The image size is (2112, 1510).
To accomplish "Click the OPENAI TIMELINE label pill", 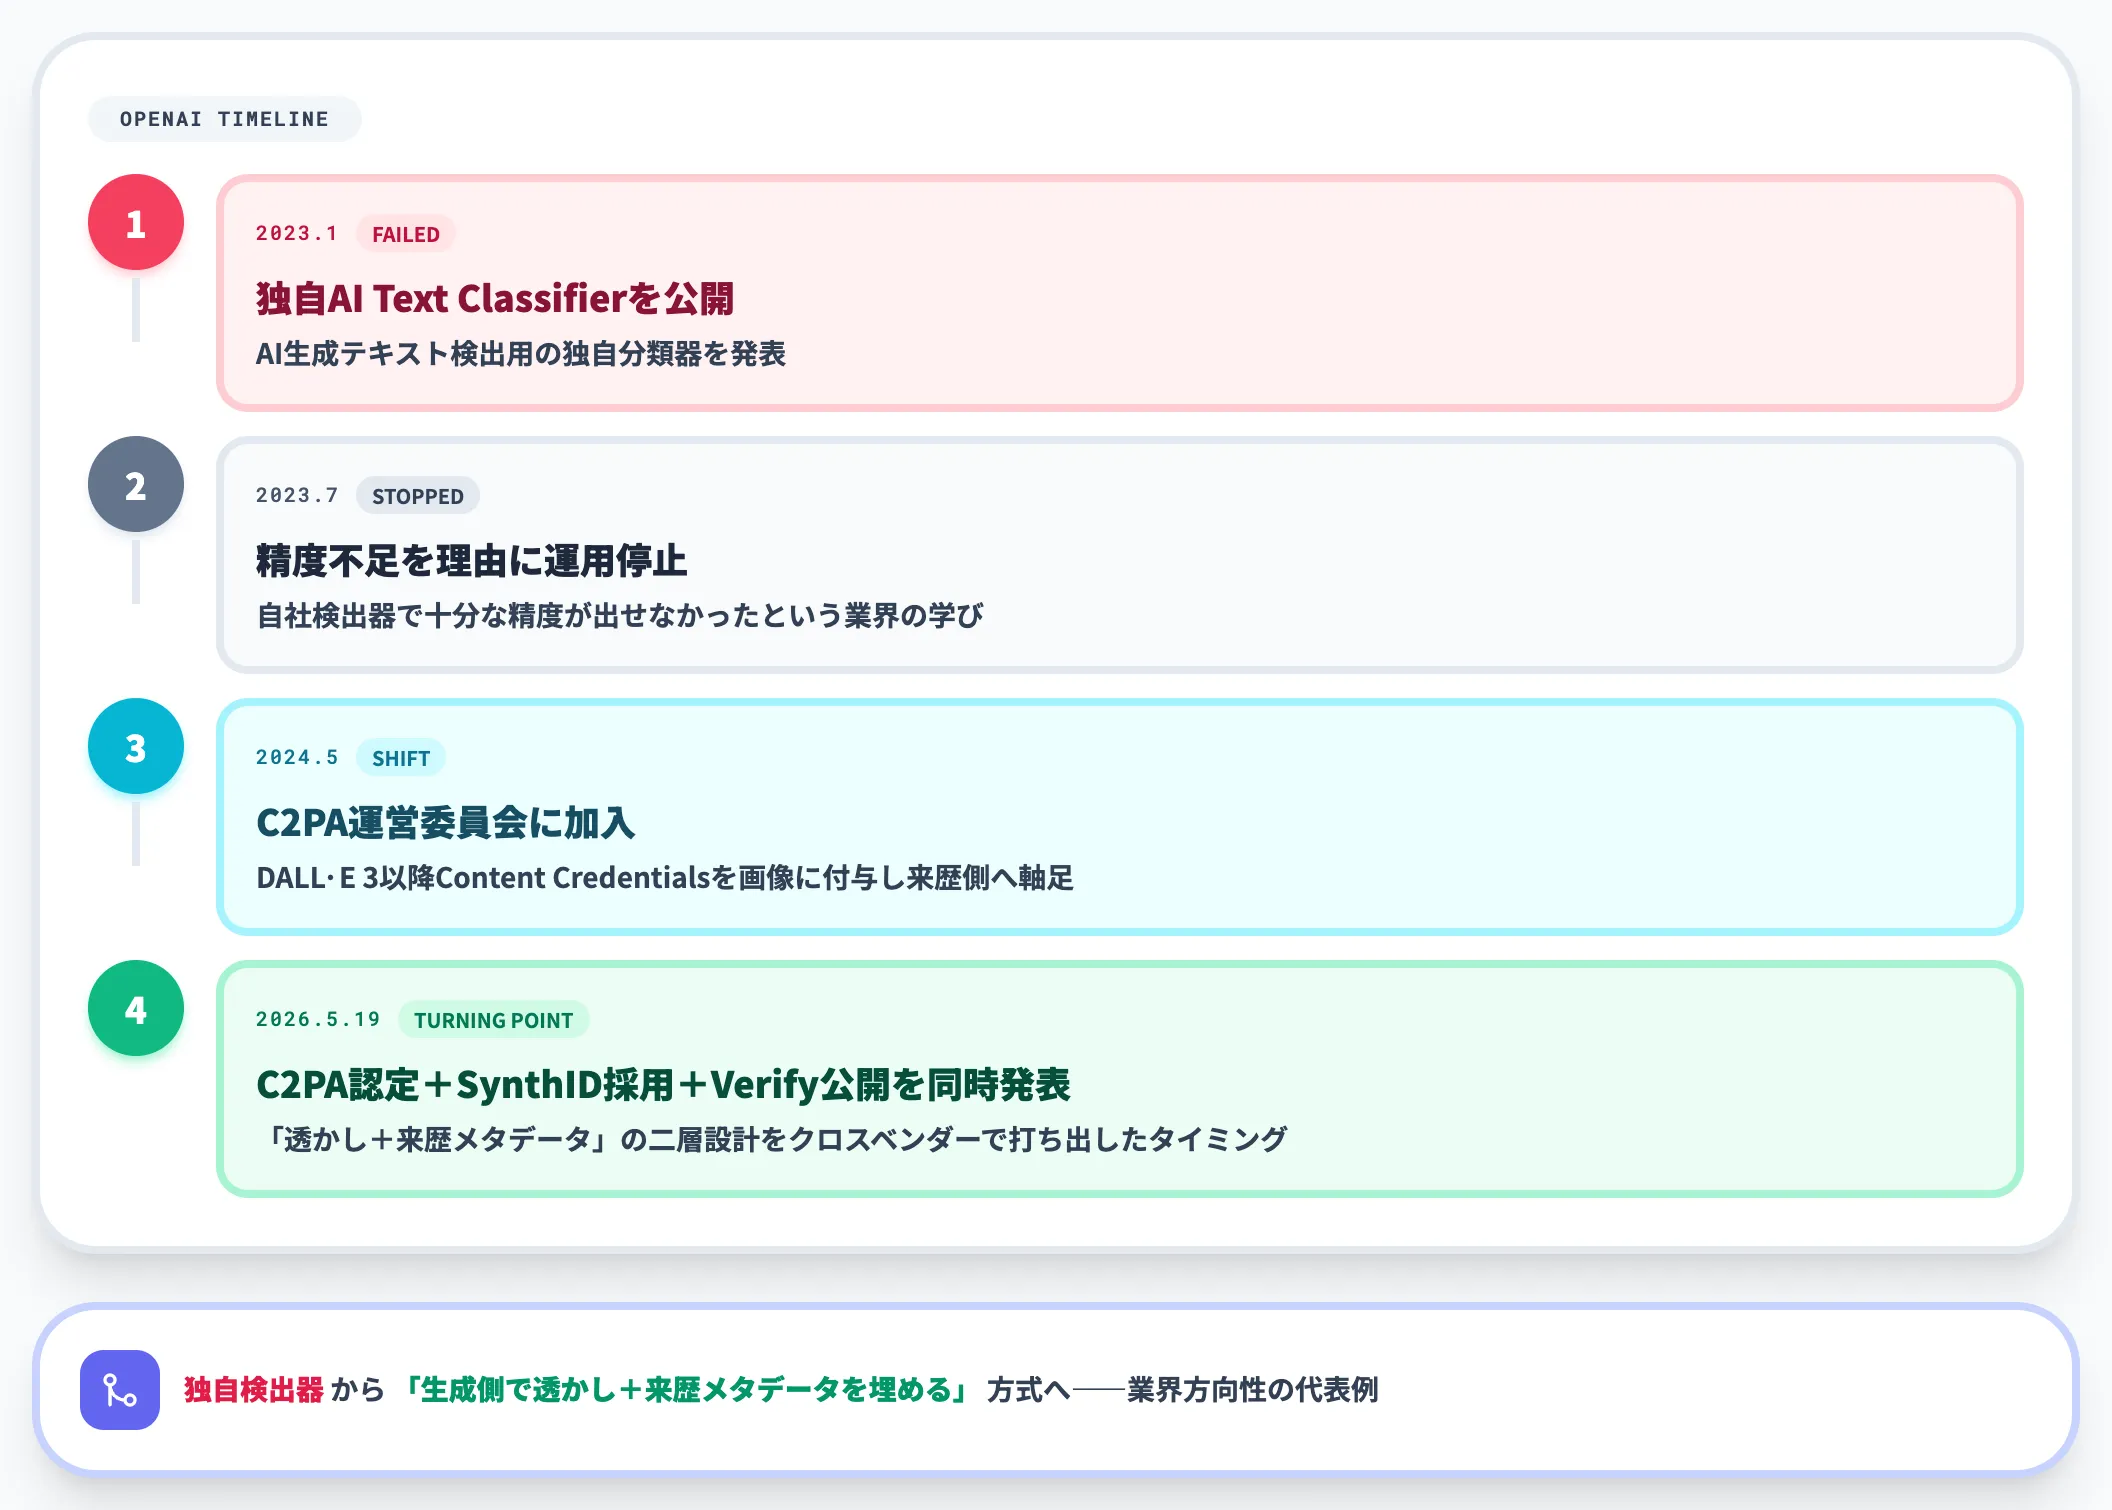I will click(225, 119).
